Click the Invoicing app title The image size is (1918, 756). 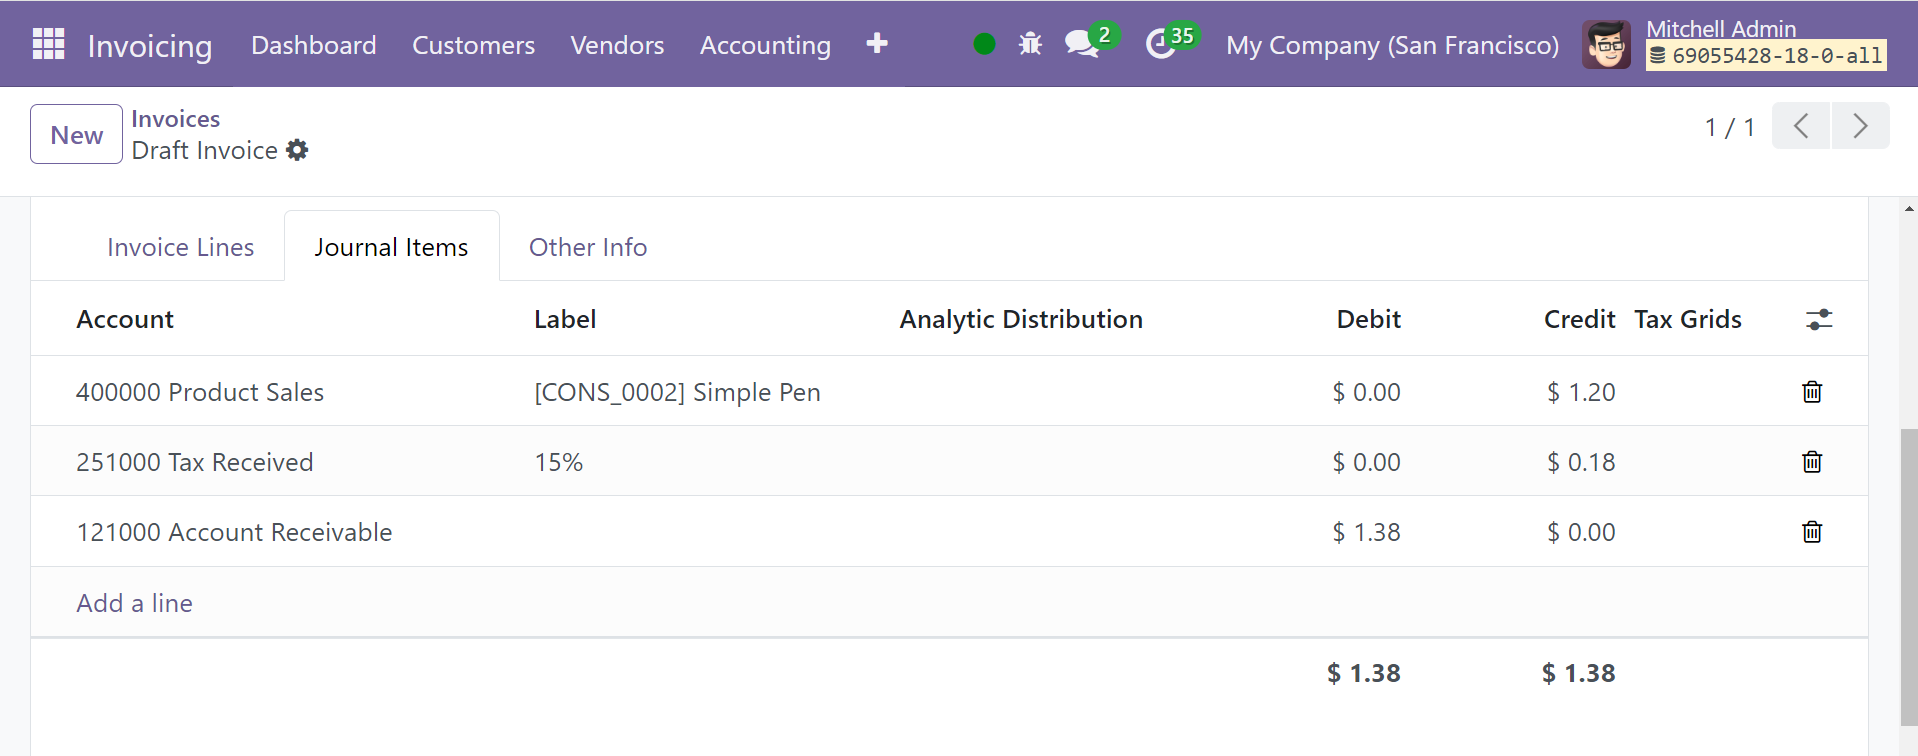click(150, 46)
